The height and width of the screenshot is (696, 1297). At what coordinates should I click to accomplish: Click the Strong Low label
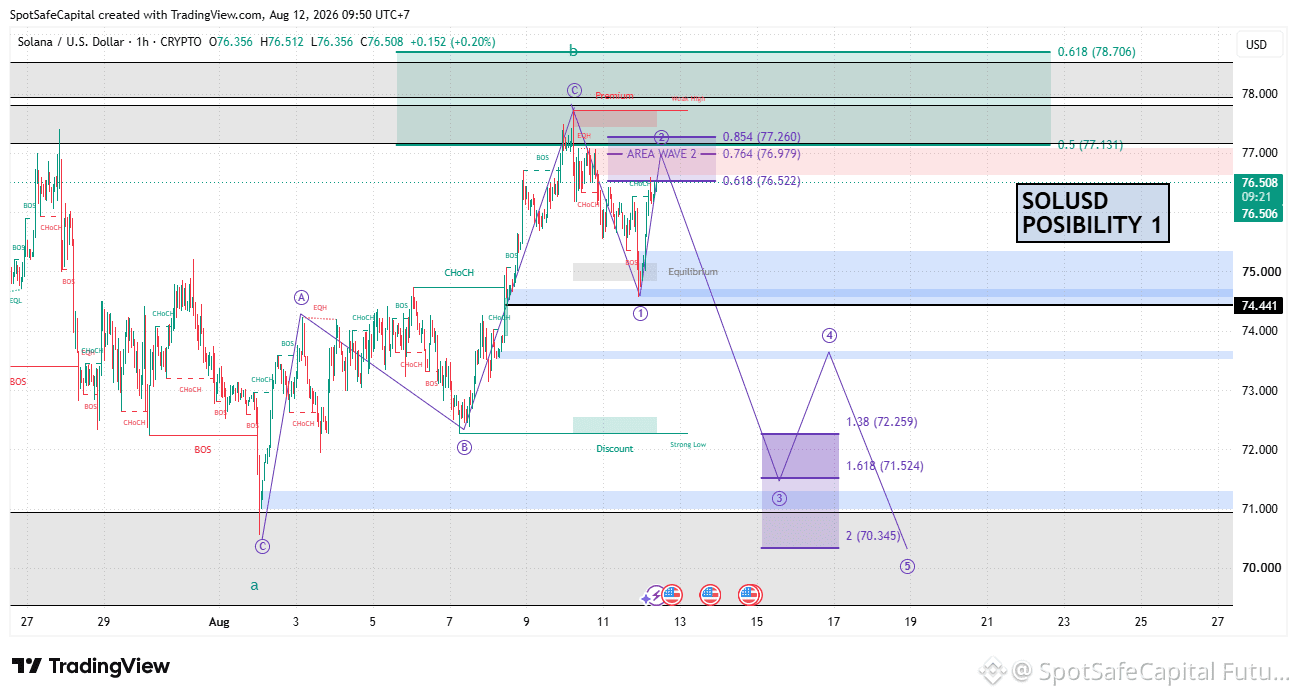click(x=688, y=444)
